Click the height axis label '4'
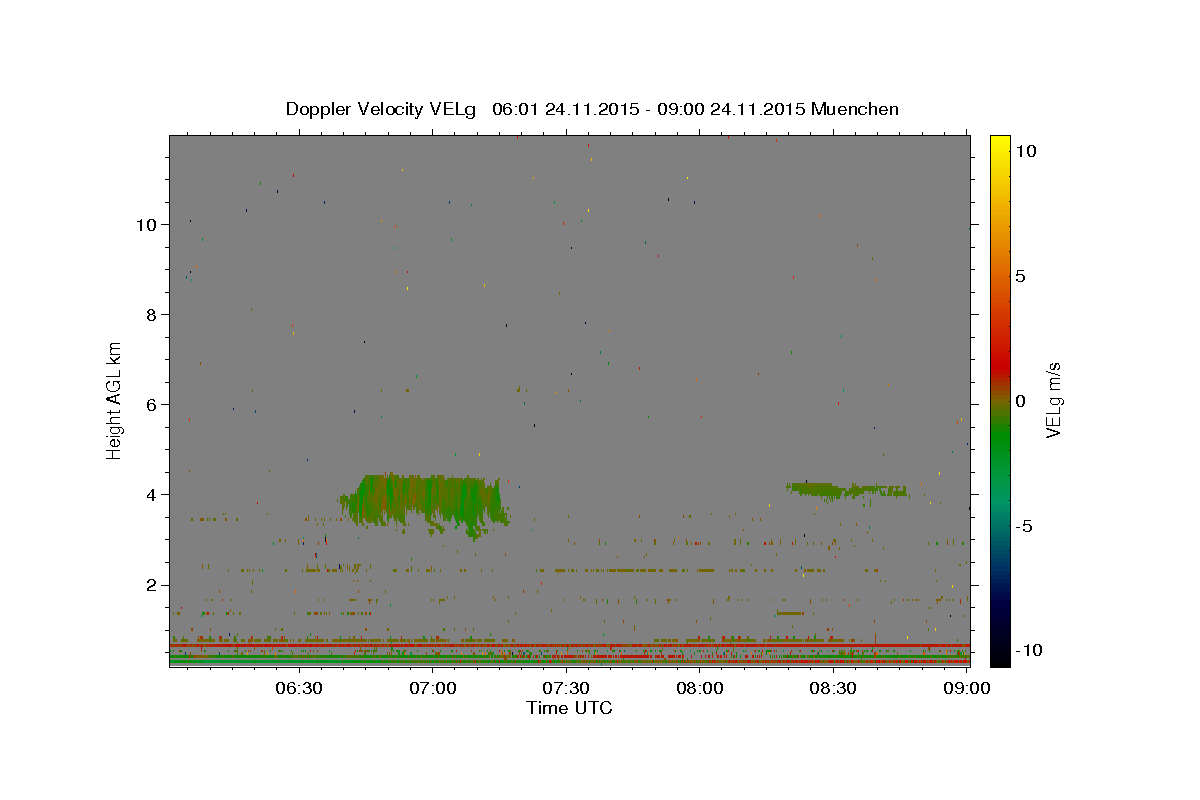Viewport: 1200px width, 800px height. (151, 494)
